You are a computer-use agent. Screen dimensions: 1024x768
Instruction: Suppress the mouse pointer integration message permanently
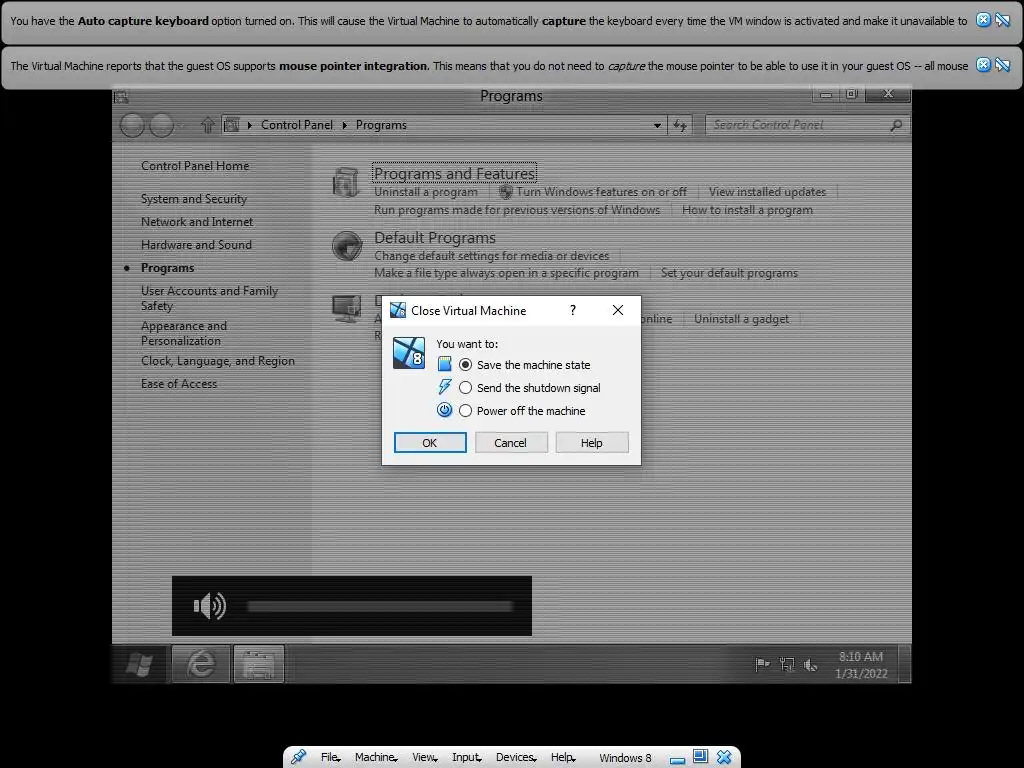(x=1003, y=64)
